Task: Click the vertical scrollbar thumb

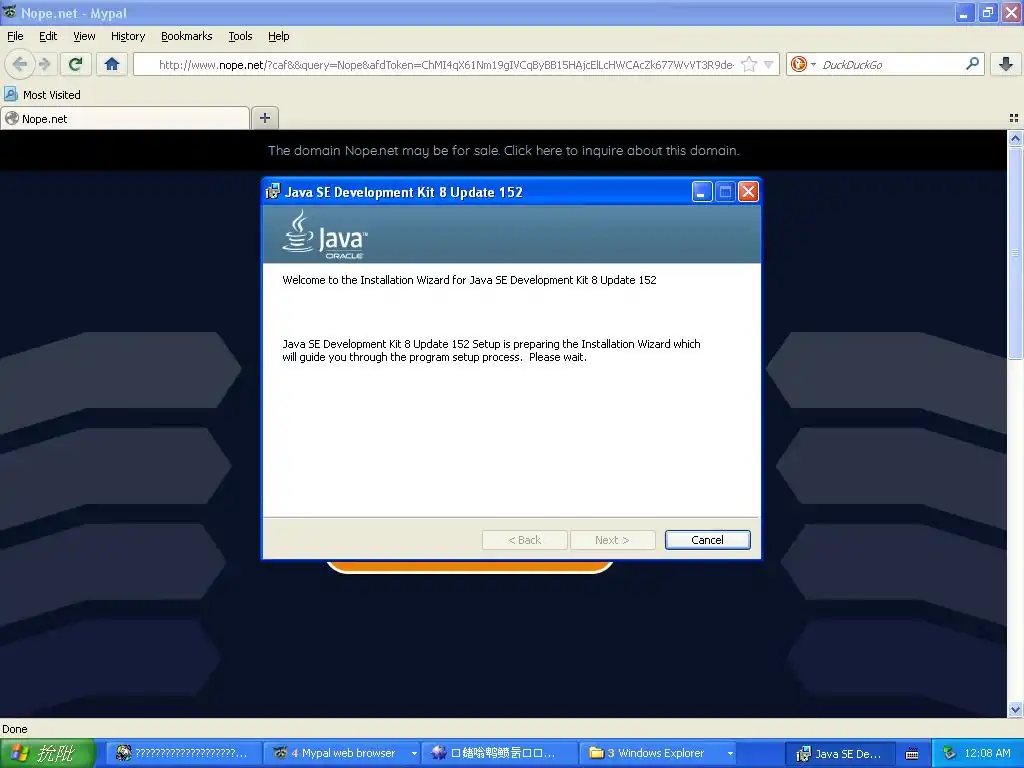Action: pyautogui.click(x=1015, y=253)
